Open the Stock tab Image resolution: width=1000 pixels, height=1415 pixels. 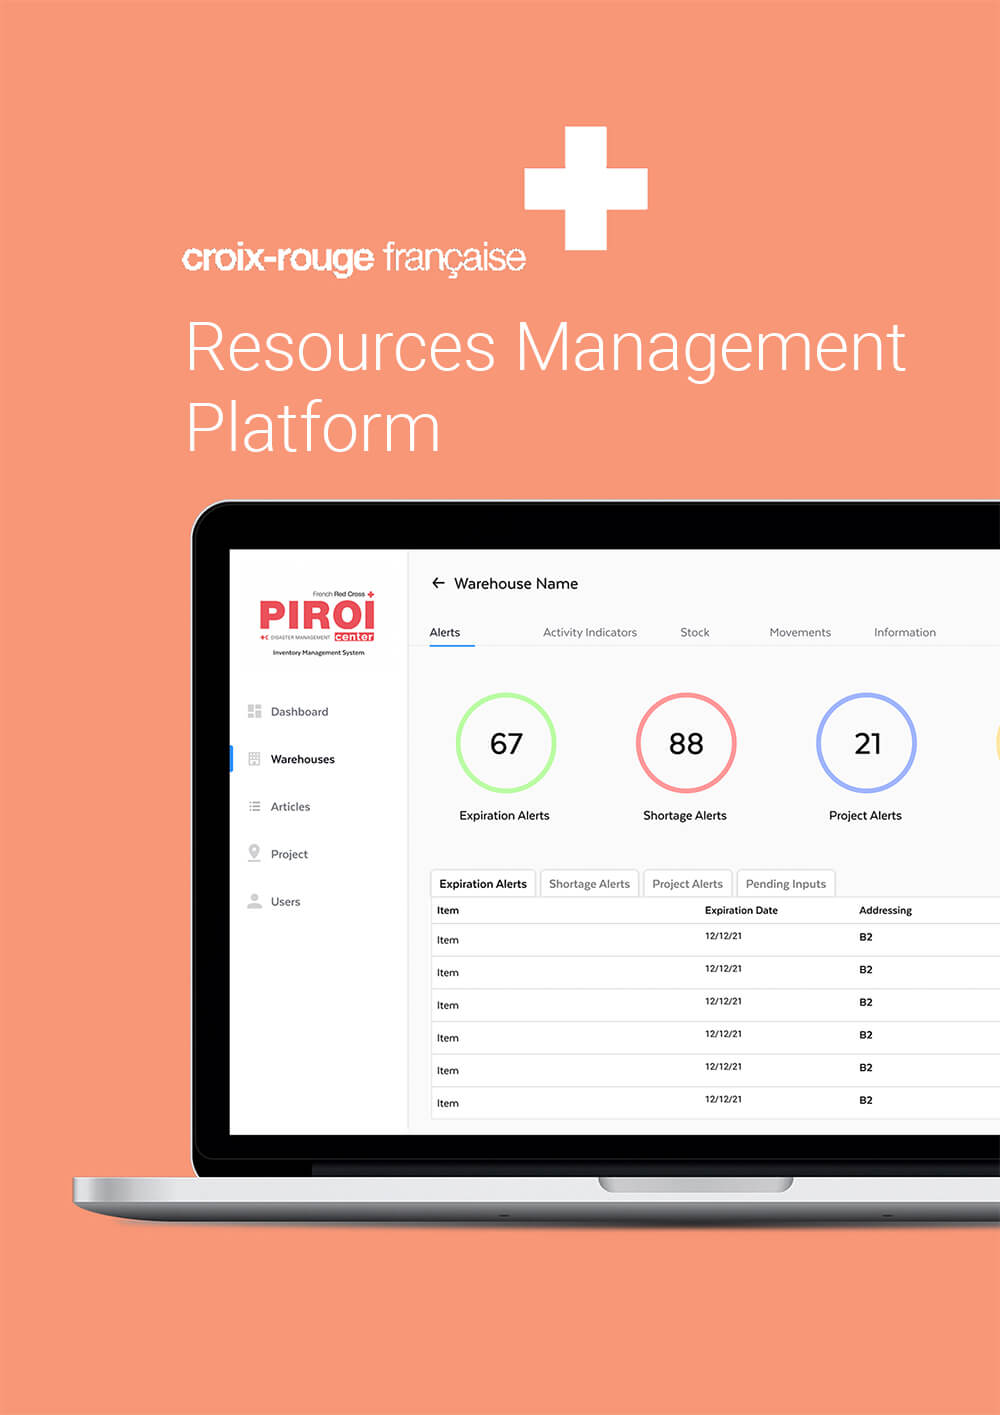pos(694,632)
